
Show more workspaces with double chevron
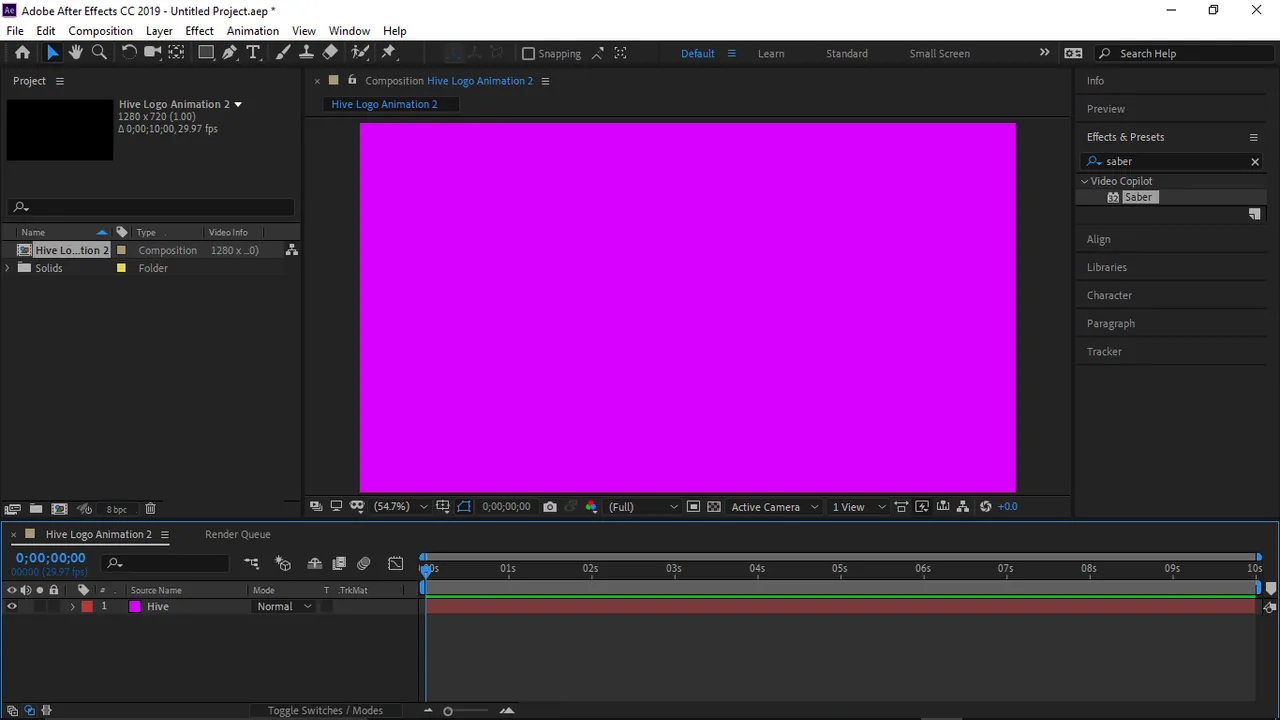pos(1044,53)
